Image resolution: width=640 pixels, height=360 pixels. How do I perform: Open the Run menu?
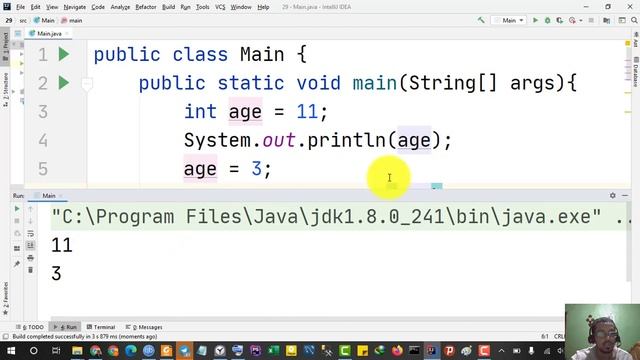[185, 7]
